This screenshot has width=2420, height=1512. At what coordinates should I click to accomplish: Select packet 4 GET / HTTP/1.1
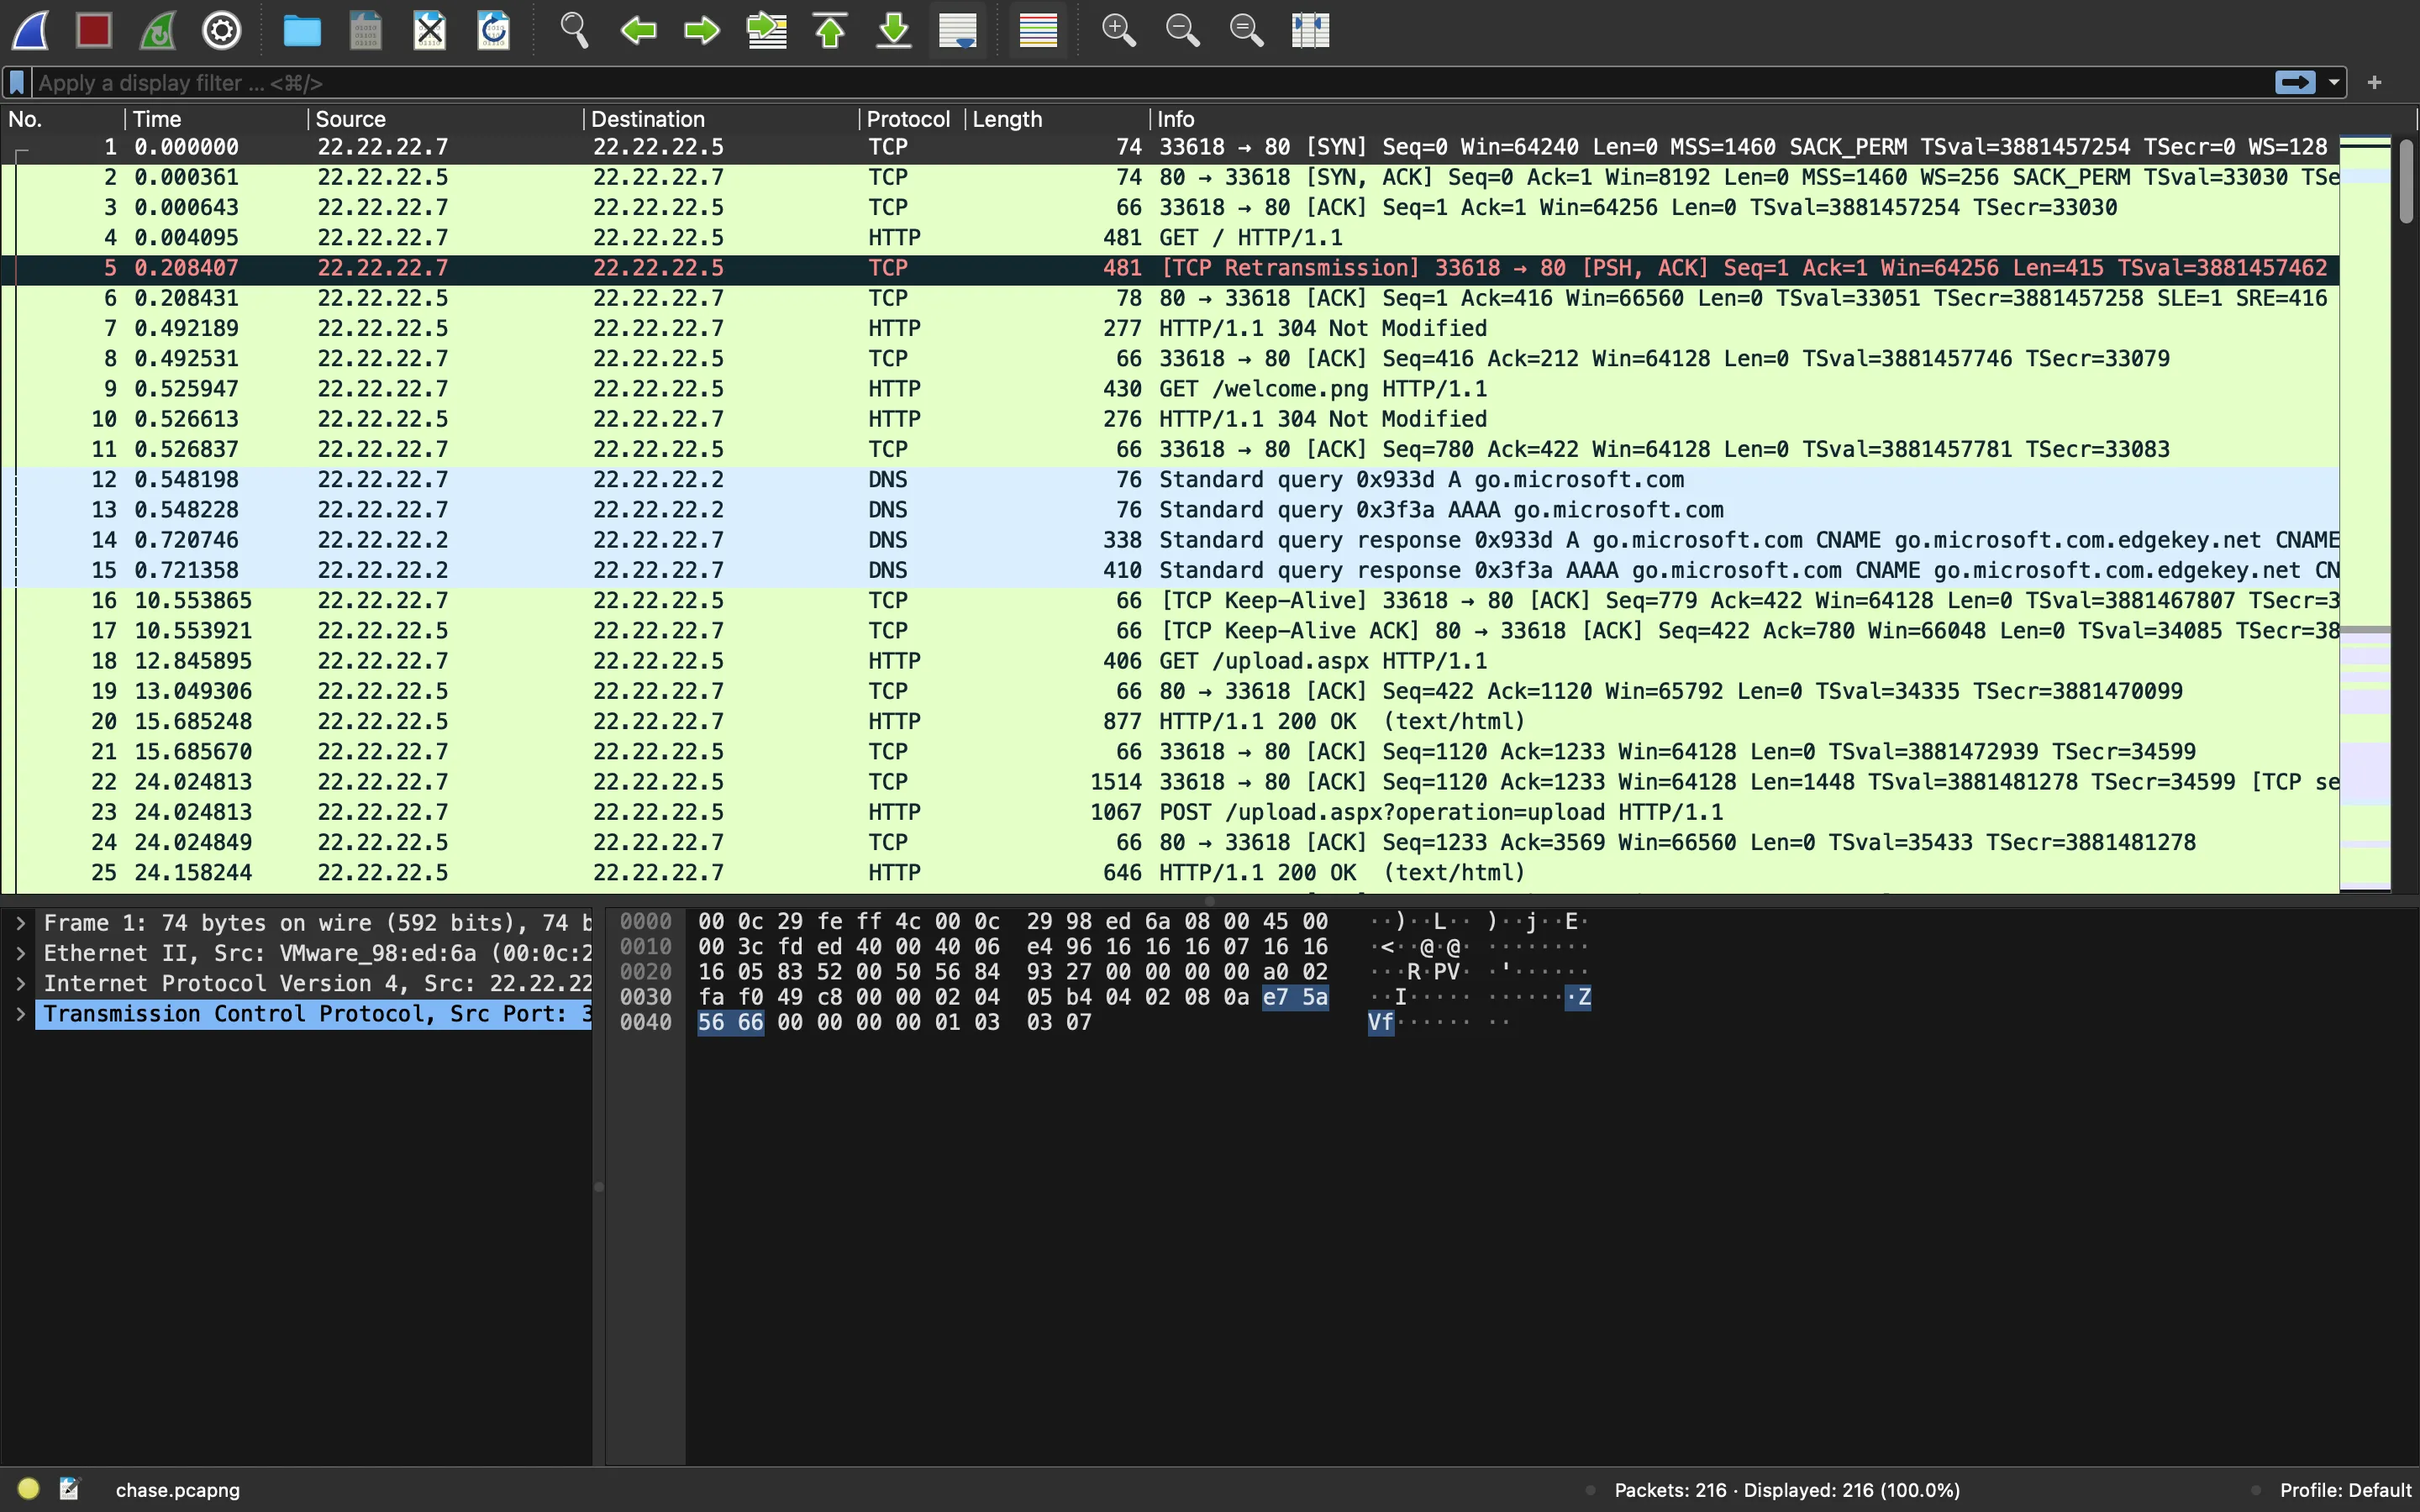tap(1170, 238)
